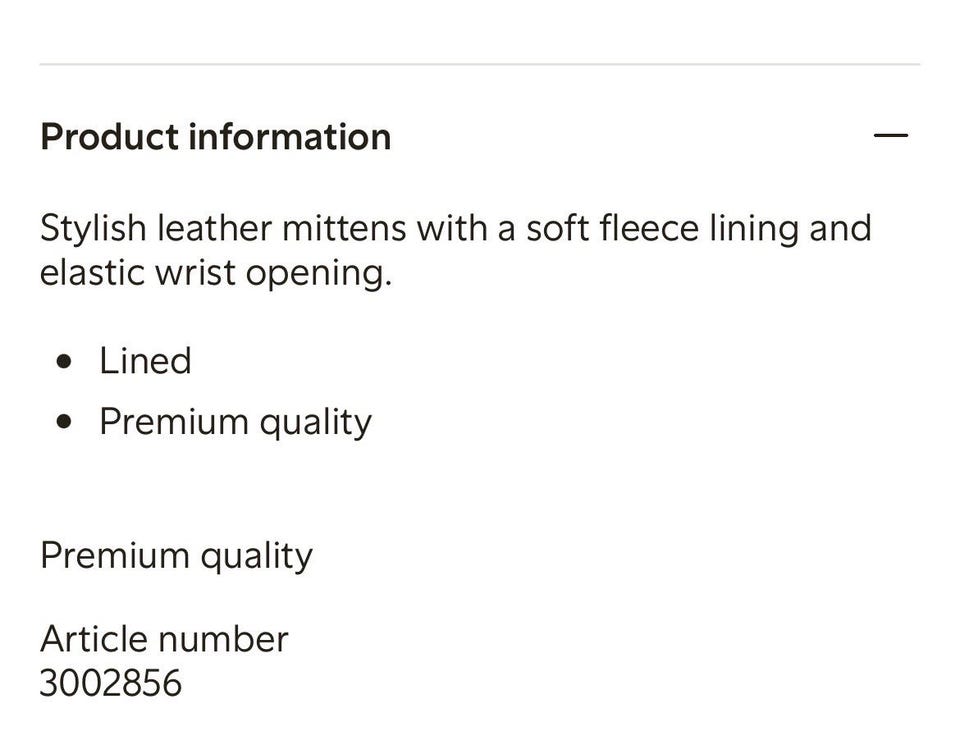Image resolution: width=960 pixels, height=754 pixels.
Task: Click the word 'number' in Article number
Action: pyautogui.click(x=223, y=640)
